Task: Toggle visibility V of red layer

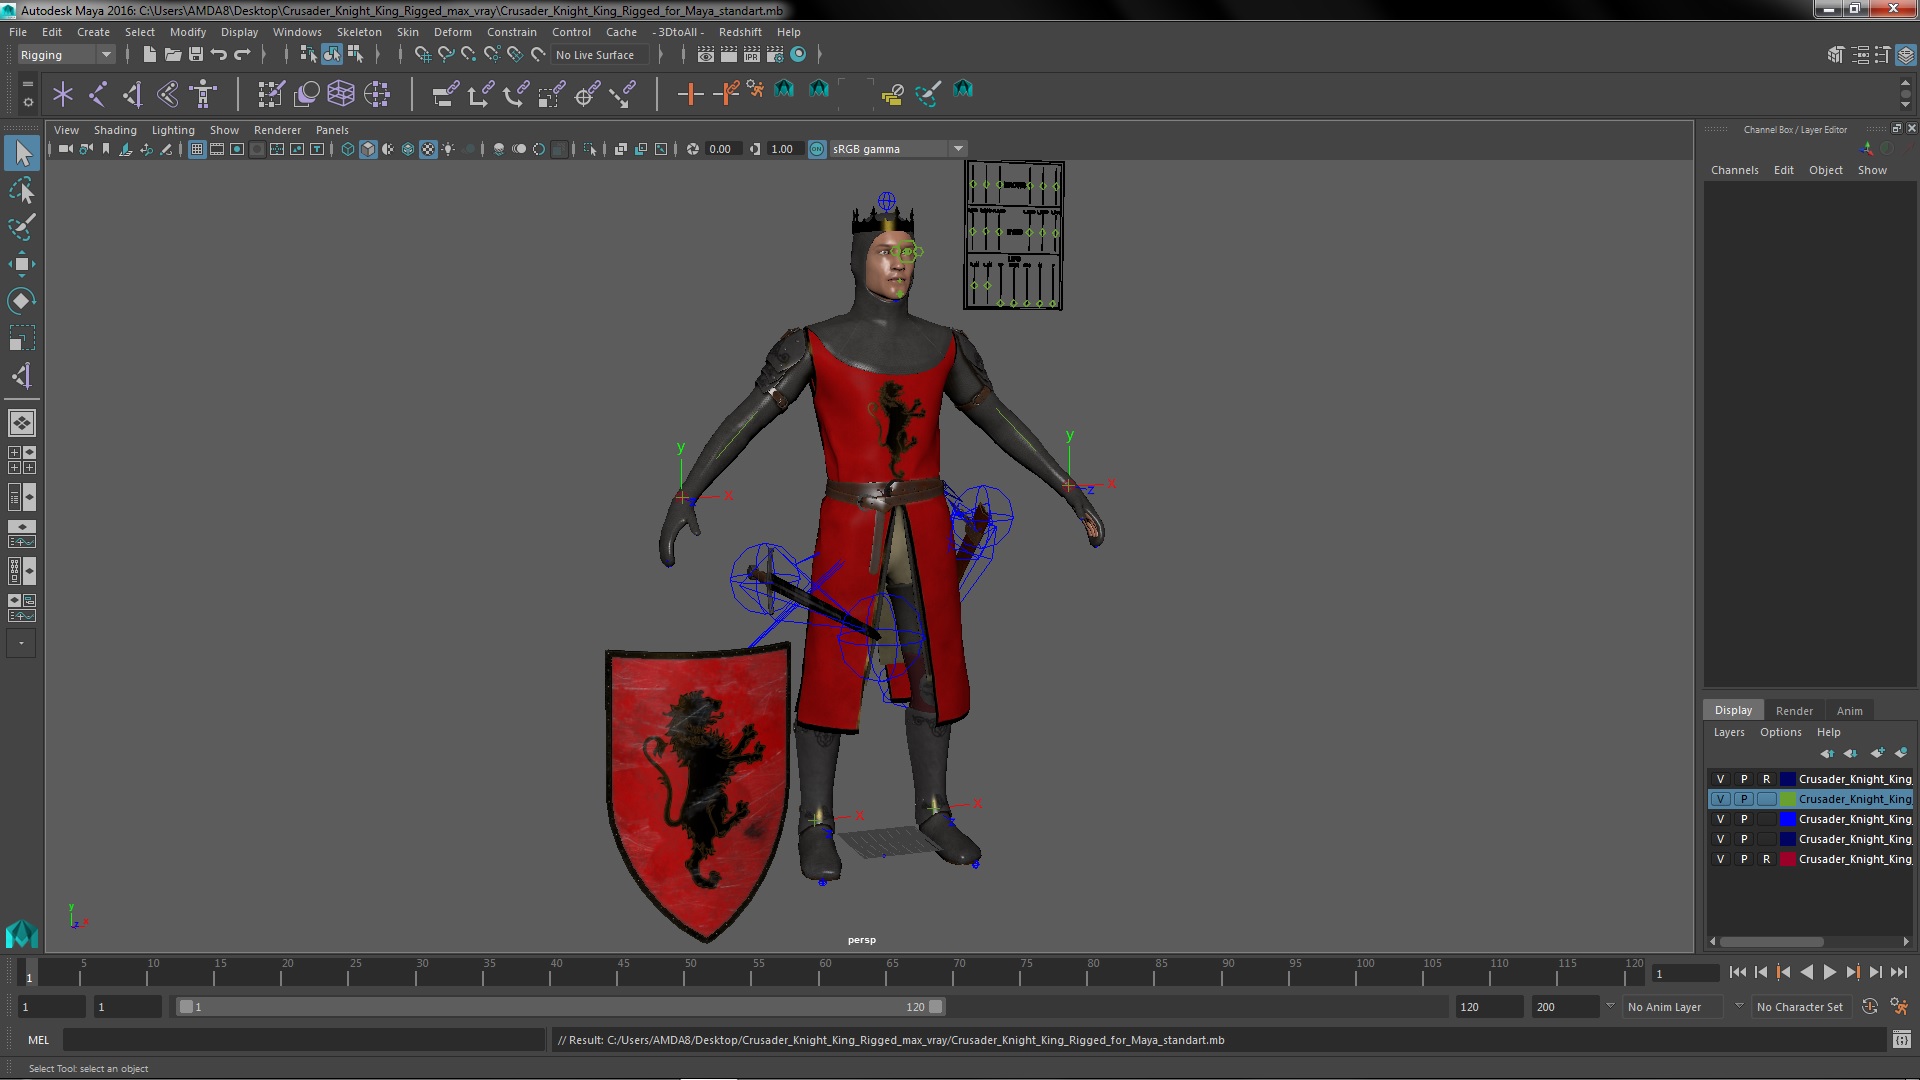Action: point(1720,859)
